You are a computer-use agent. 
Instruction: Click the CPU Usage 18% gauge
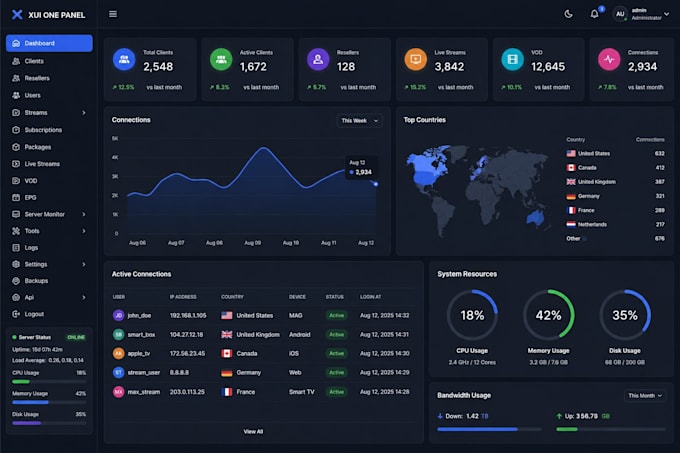click(472, 315)
